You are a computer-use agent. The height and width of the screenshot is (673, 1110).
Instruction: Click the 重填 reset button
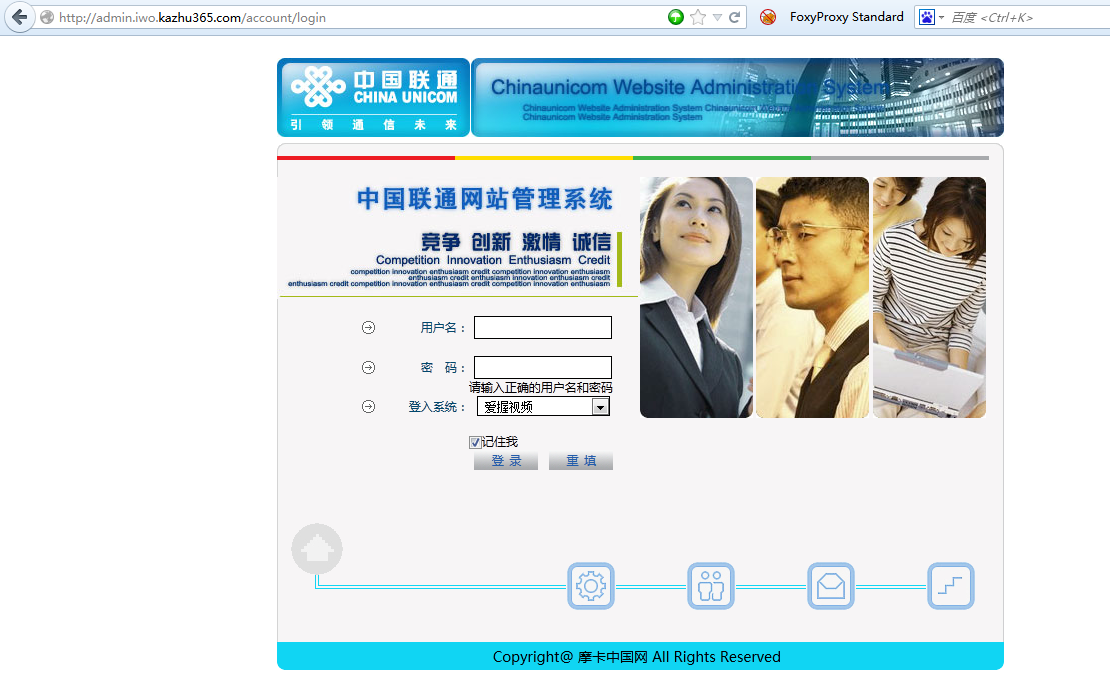(581, 461)
